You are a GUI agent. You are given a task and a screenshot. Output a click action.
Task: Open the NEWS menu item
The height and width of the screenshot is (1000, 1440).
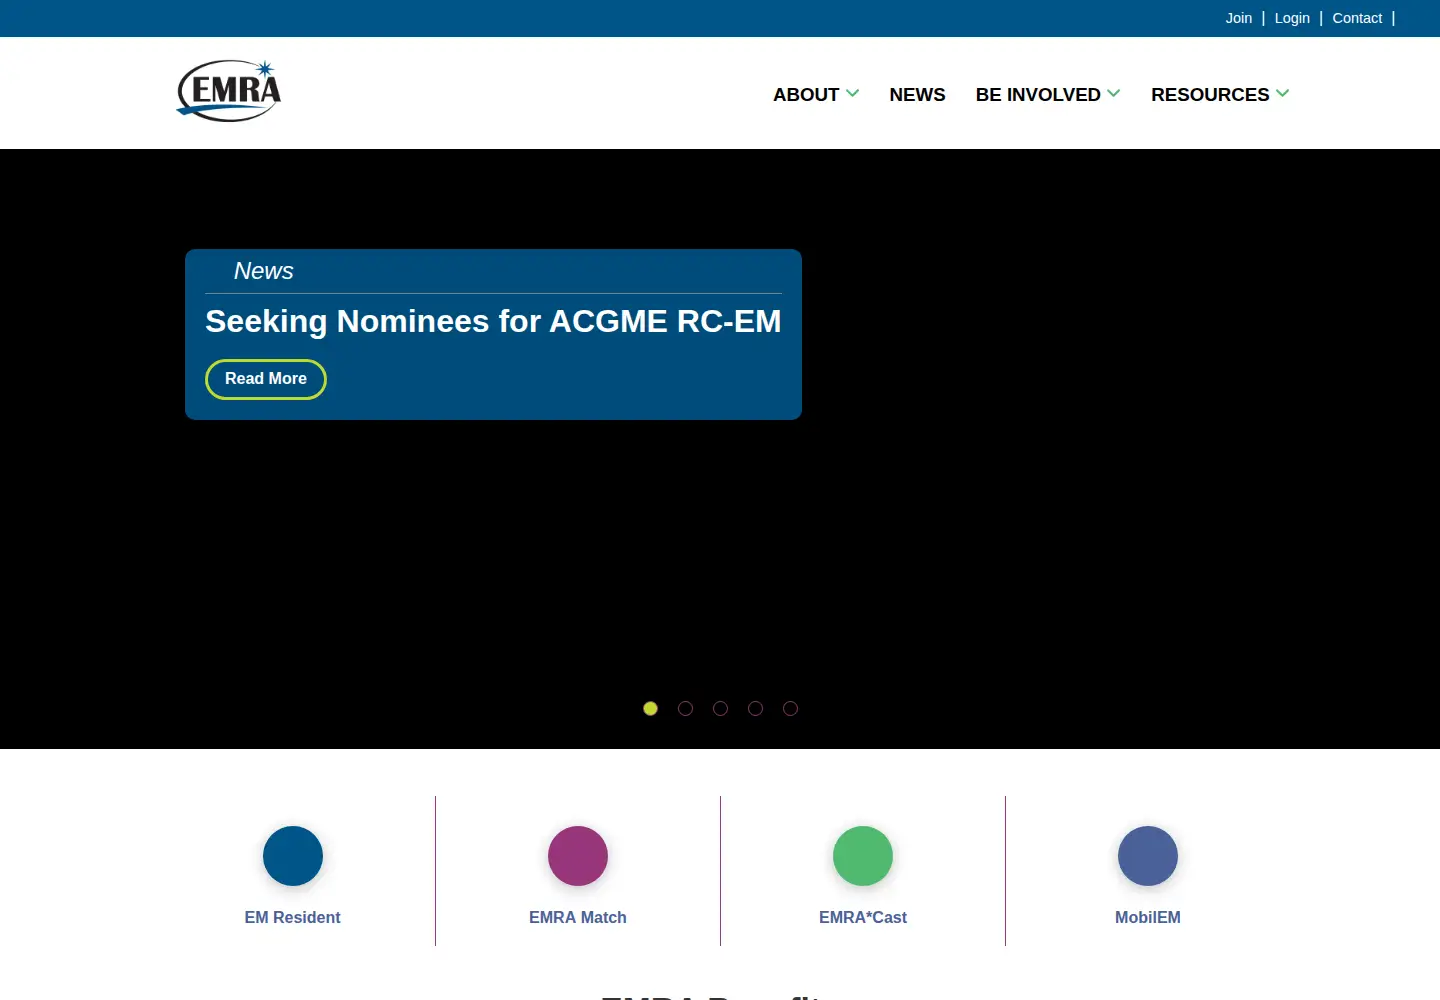click(917, 94)
